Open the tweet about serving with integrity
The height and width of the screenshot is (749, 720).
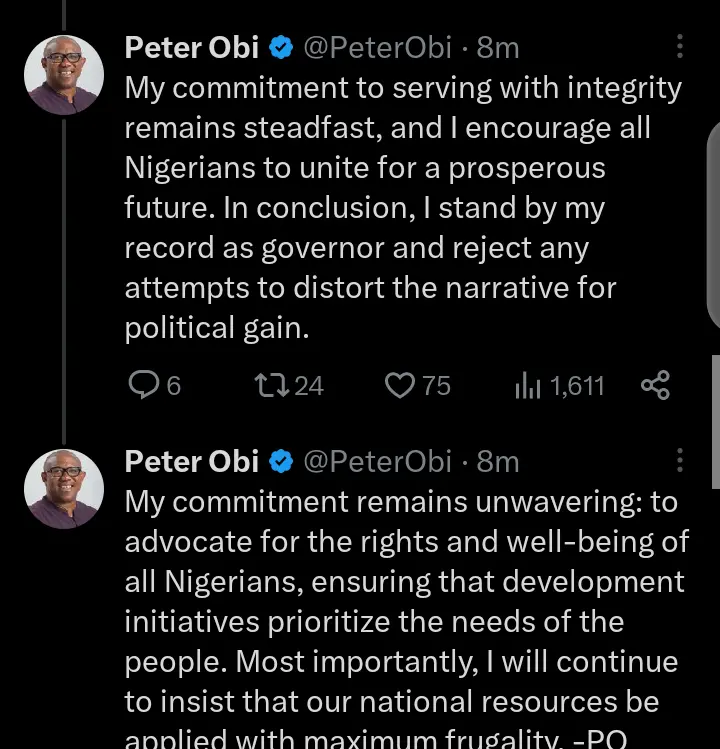400,206
